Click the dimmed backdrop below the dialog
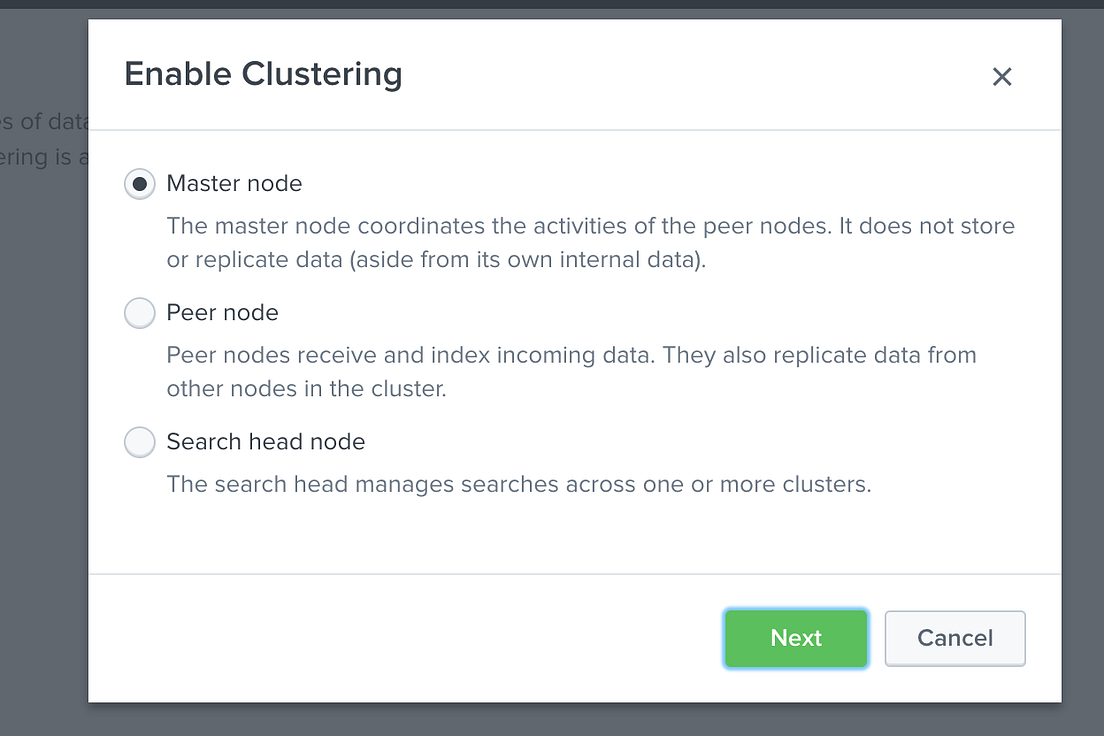This screenshot has width=1104, height=736. click(552, 720)
